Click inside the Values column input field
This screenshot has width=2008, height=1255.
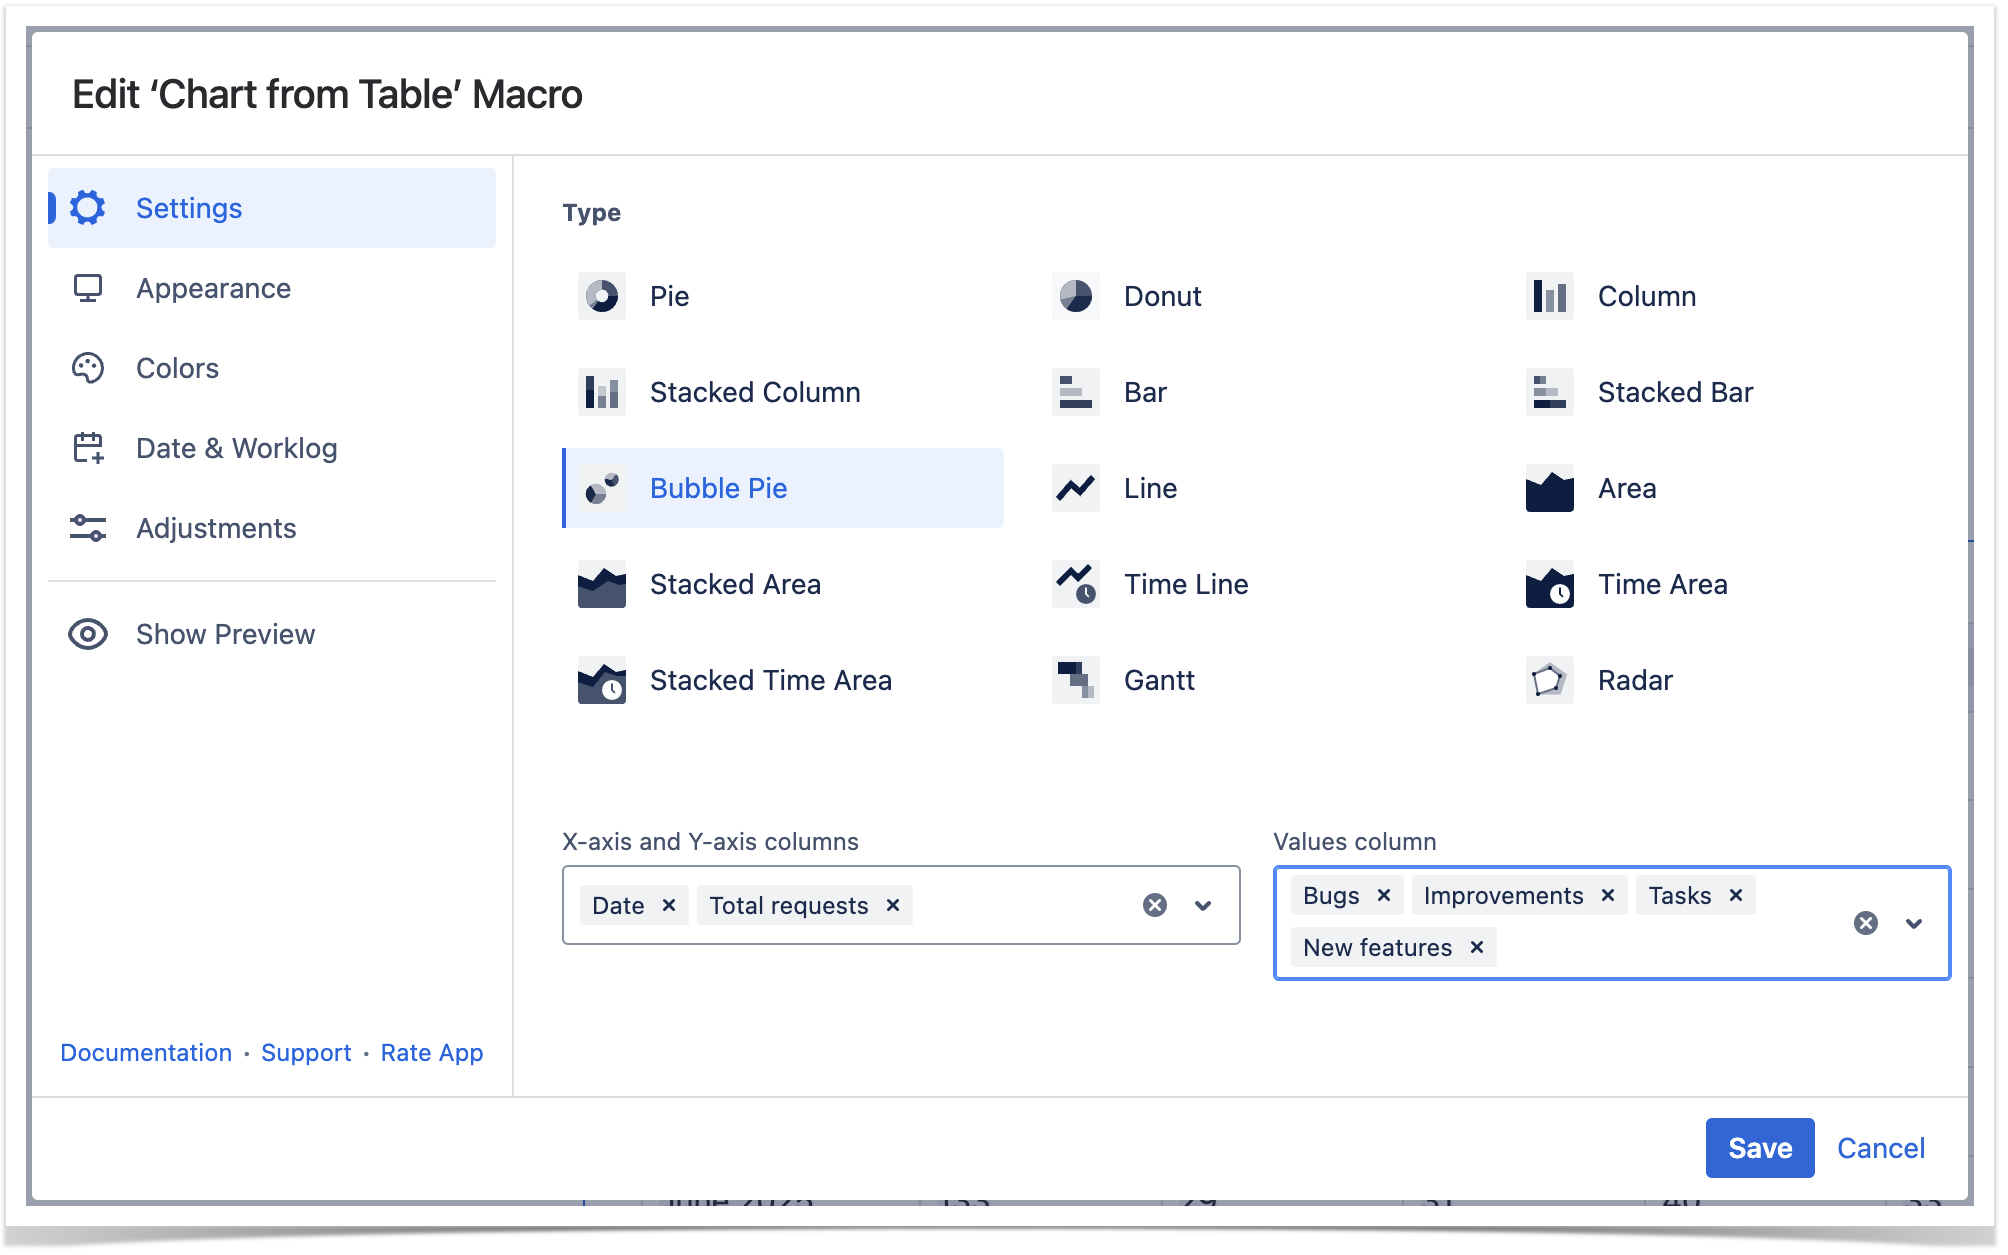pyautogui.click(x=1660, y=947)
